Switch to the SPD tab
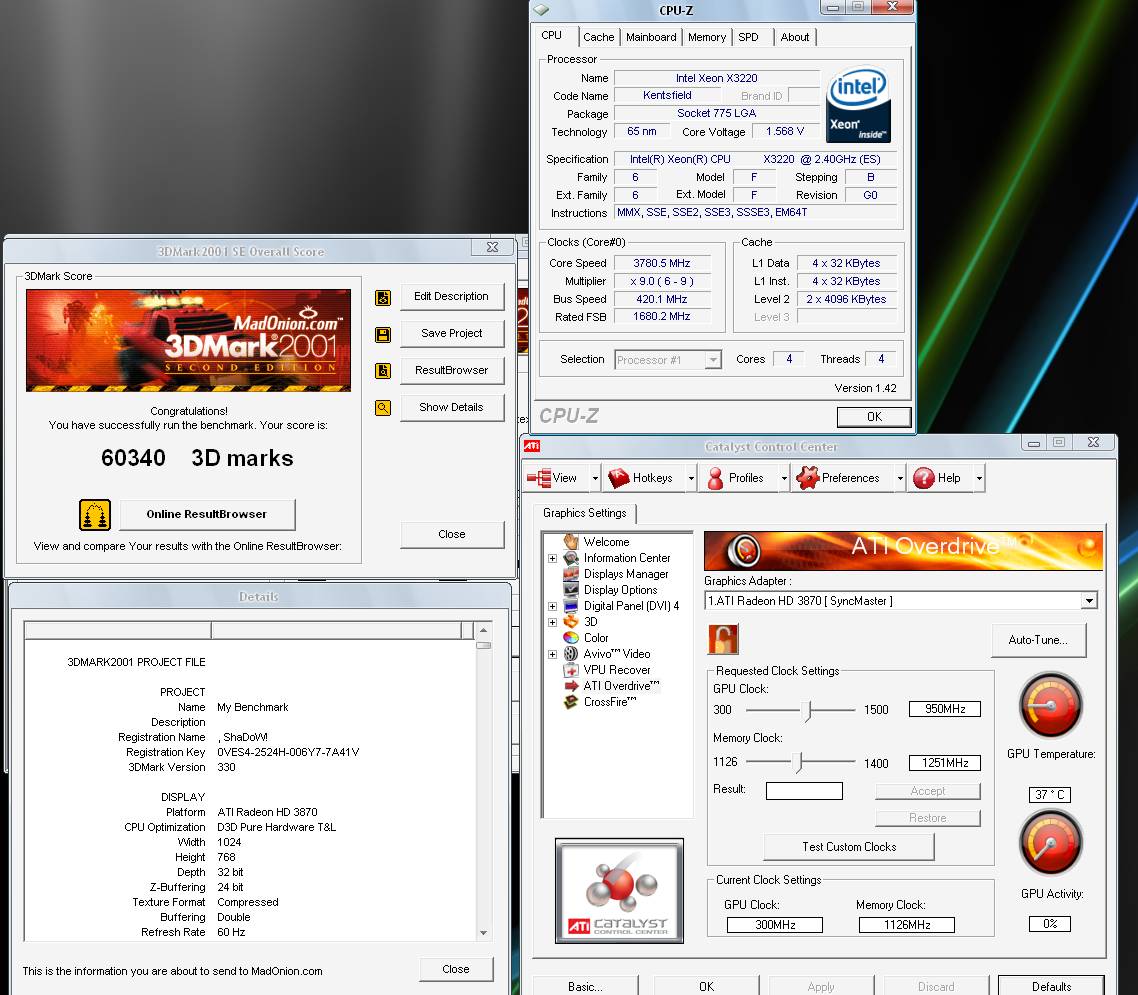This screenshot has height=995, width=1138. click(748, 37)
